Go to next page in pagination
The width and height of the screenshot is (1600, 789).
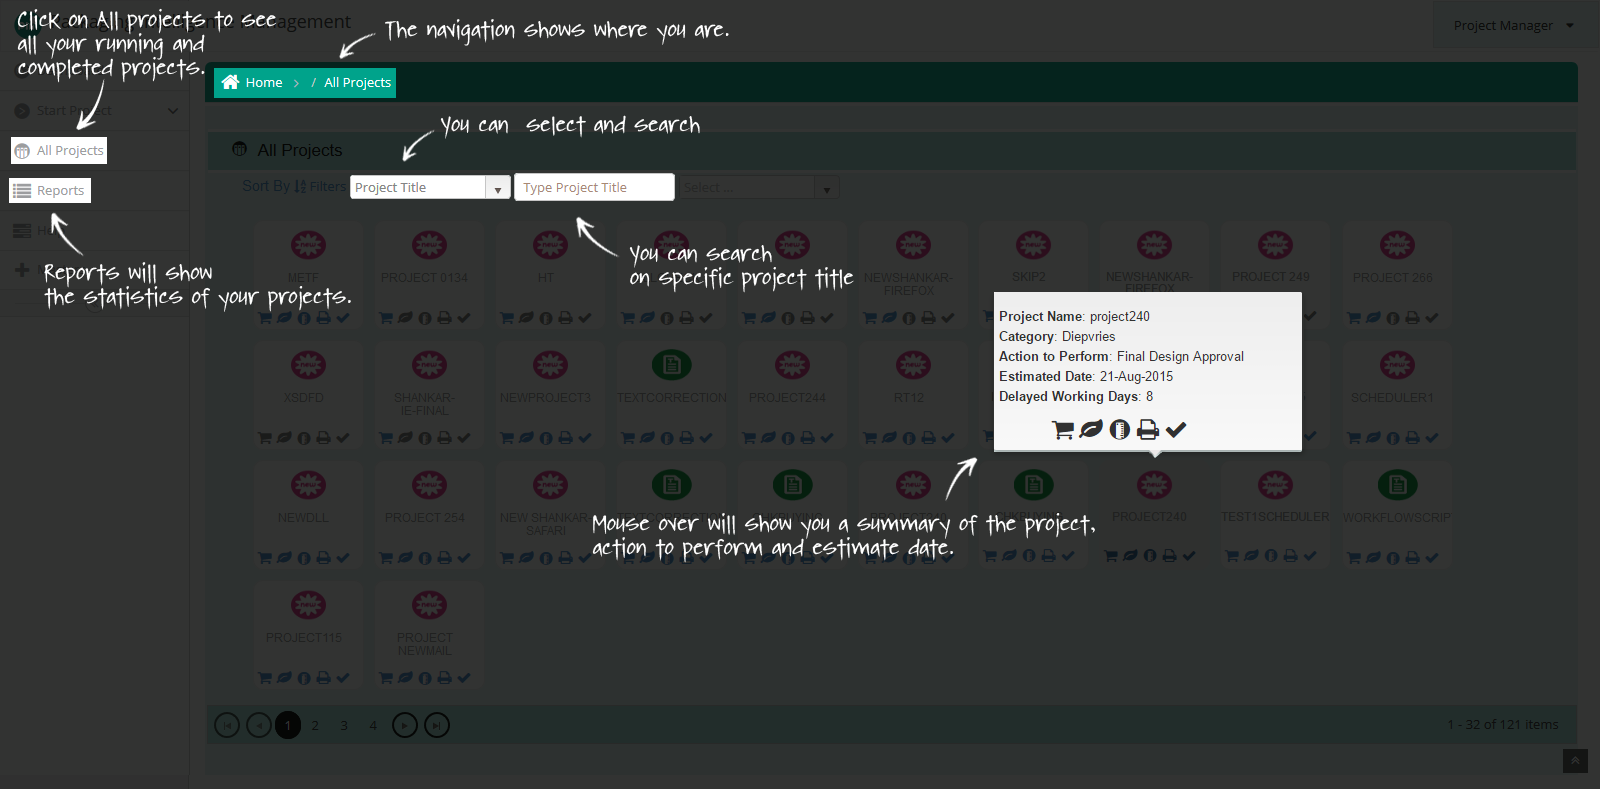[405, 725]
